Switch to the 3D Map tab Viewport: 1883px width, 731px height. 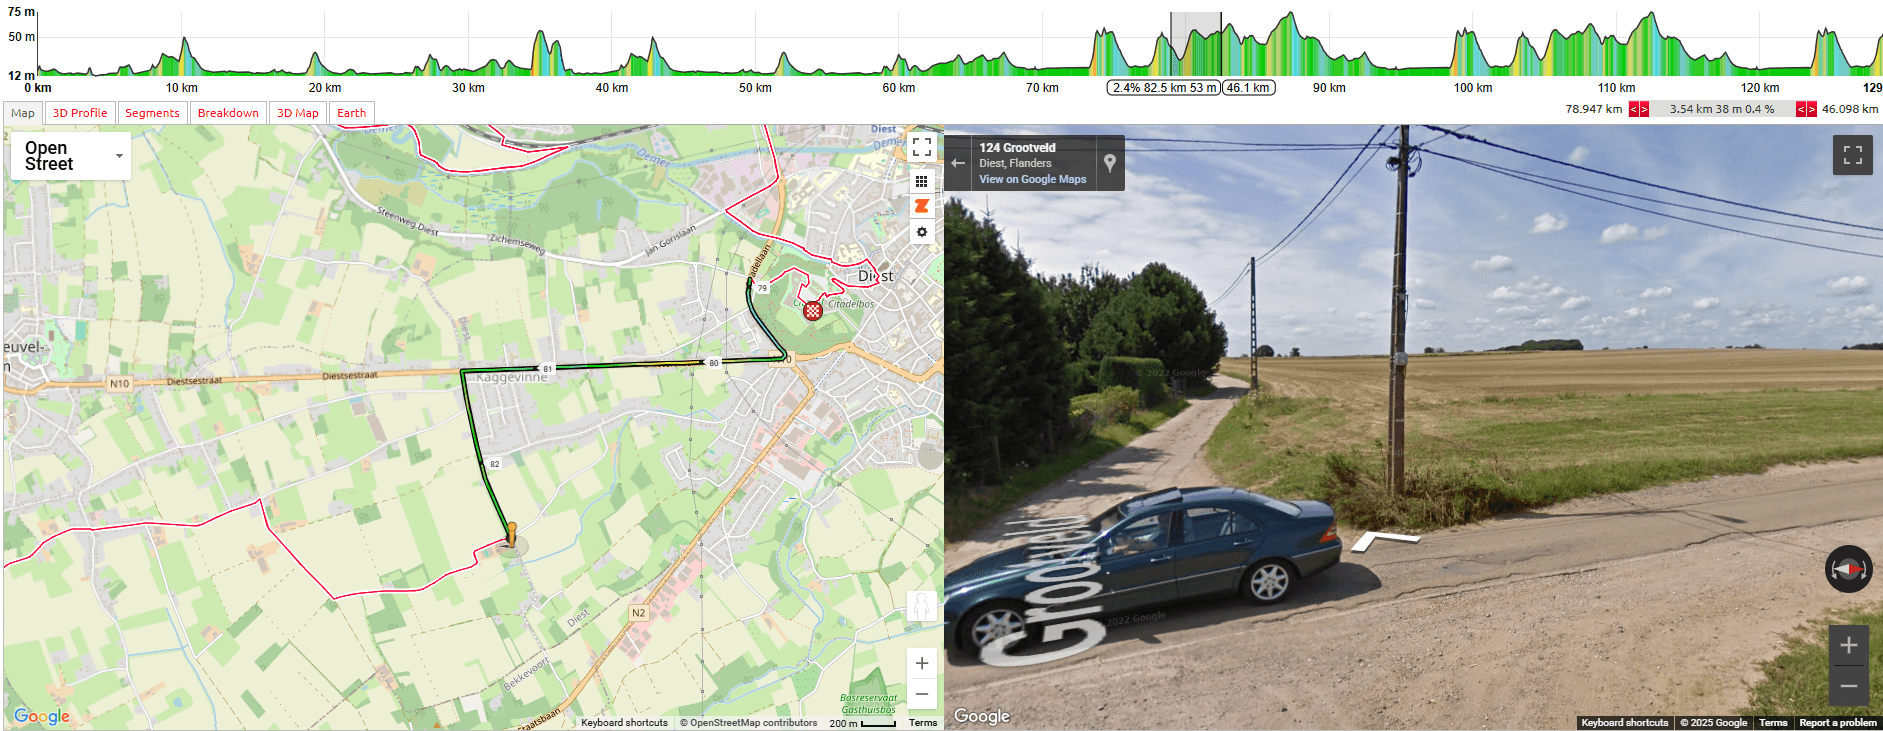click(298, 113)
